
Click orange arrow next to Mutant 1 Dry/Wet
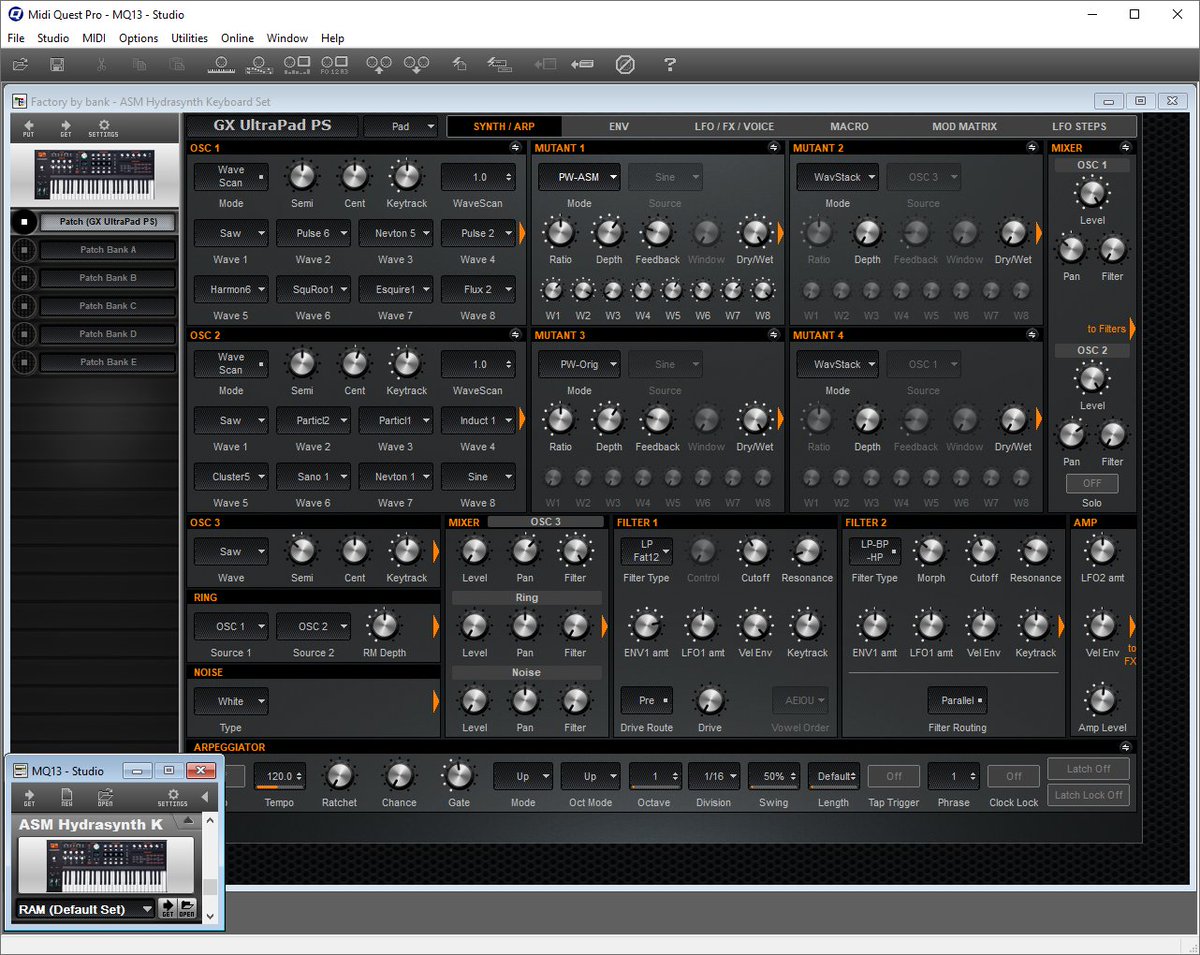[x=780, y=233]
